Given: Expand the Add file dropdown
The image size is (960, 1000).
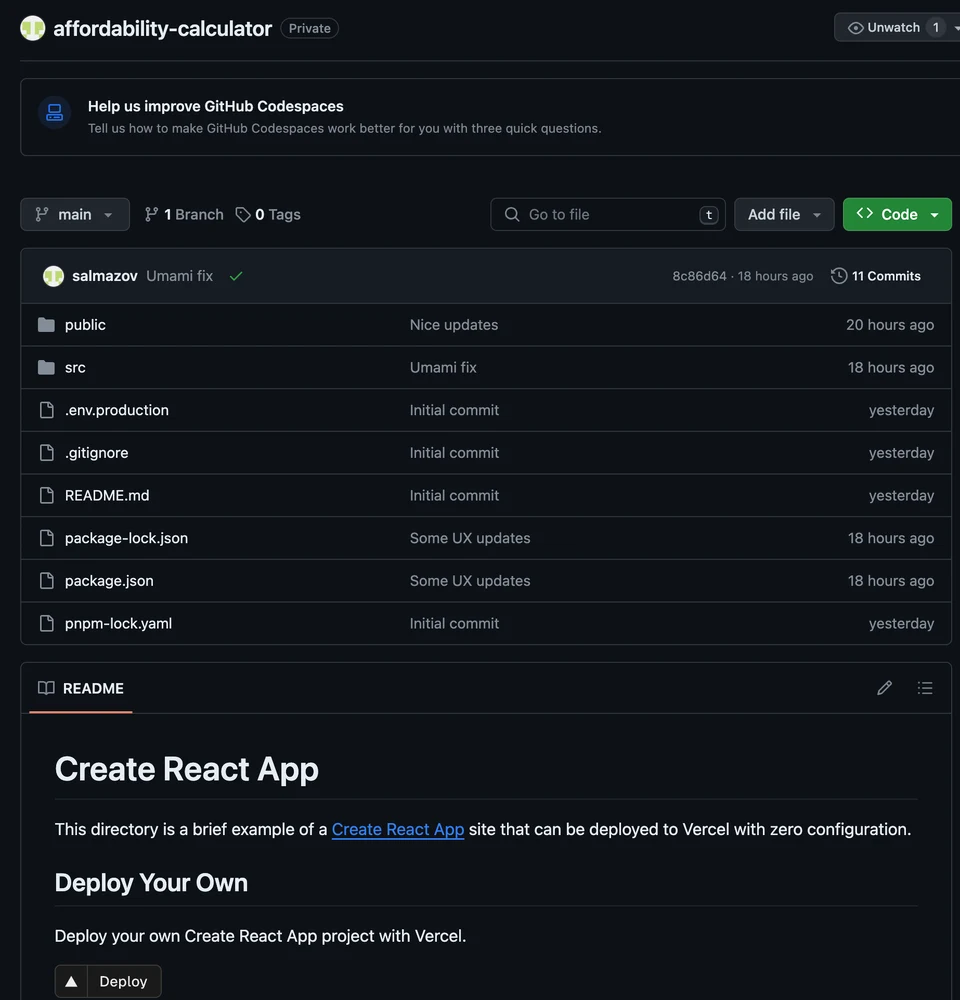Looking at the screenshot, I should 784,214.
